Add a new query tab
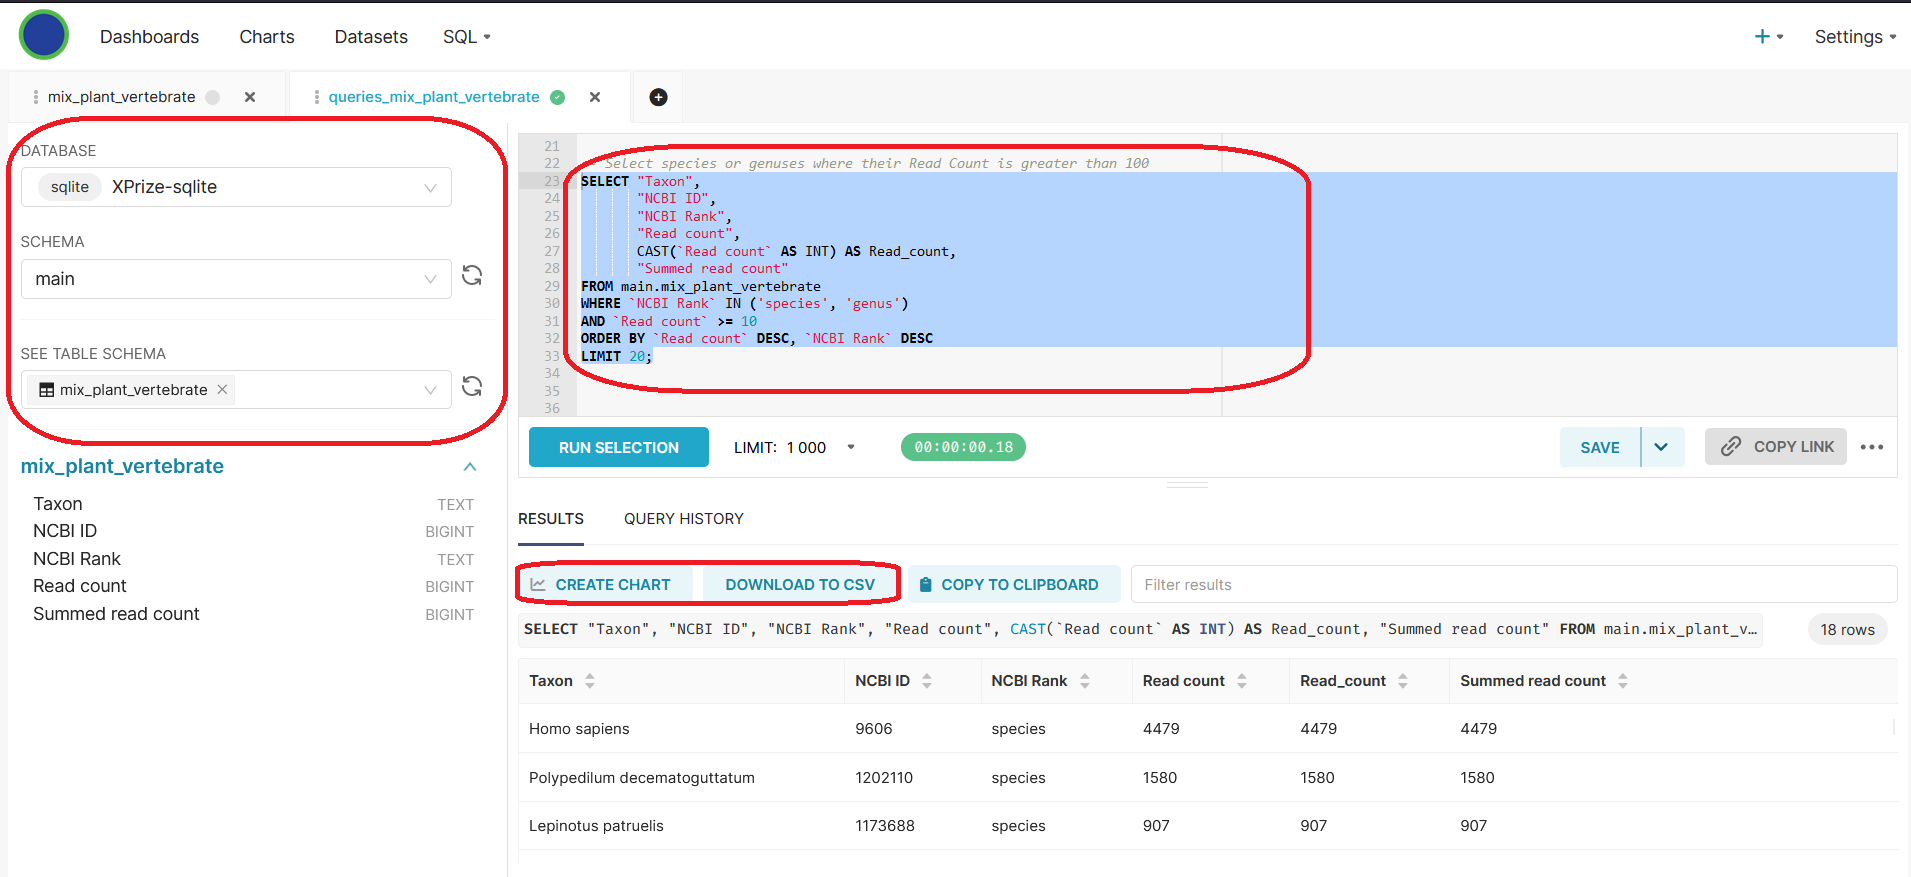Viewport: 1911px width, 877px height. [658, 97]
